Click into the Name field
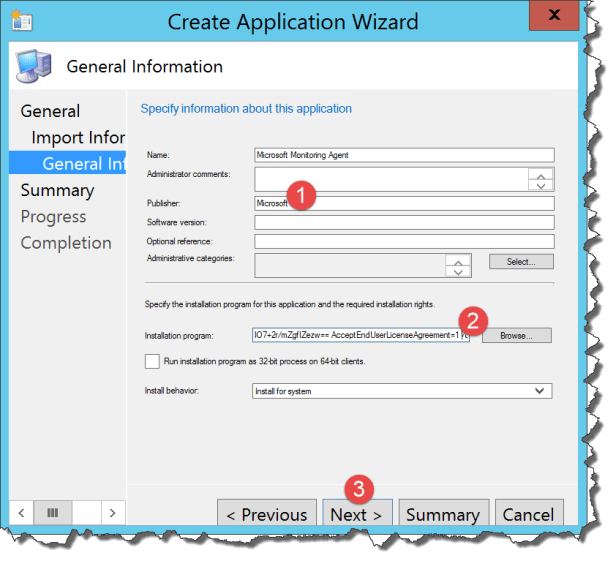 coord(404,155)
